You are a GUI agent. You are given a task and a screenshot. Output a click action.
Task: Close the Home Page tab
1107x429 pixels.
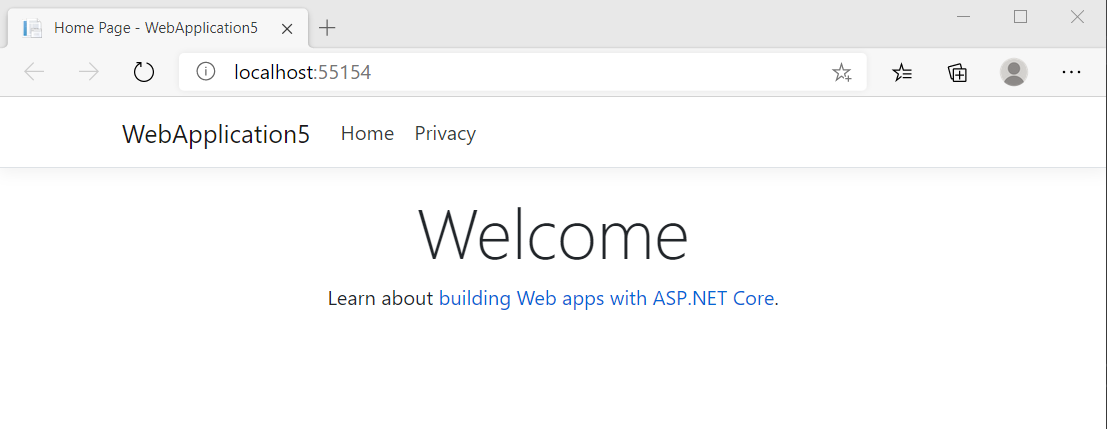tap(287, 28)
